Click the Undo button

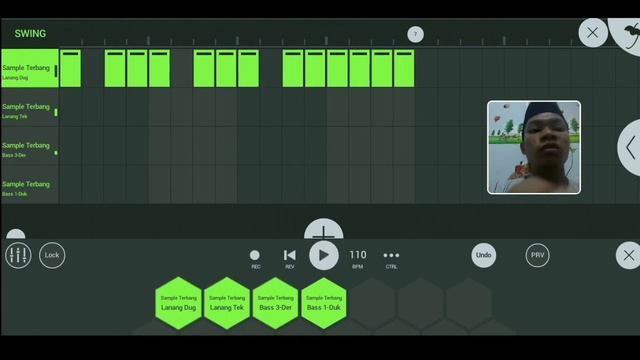(484, 255)
